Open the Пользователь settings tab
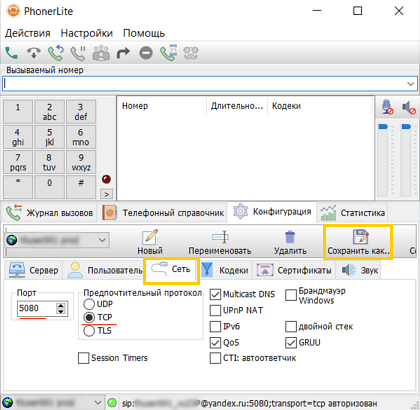 tap(105, 270)
